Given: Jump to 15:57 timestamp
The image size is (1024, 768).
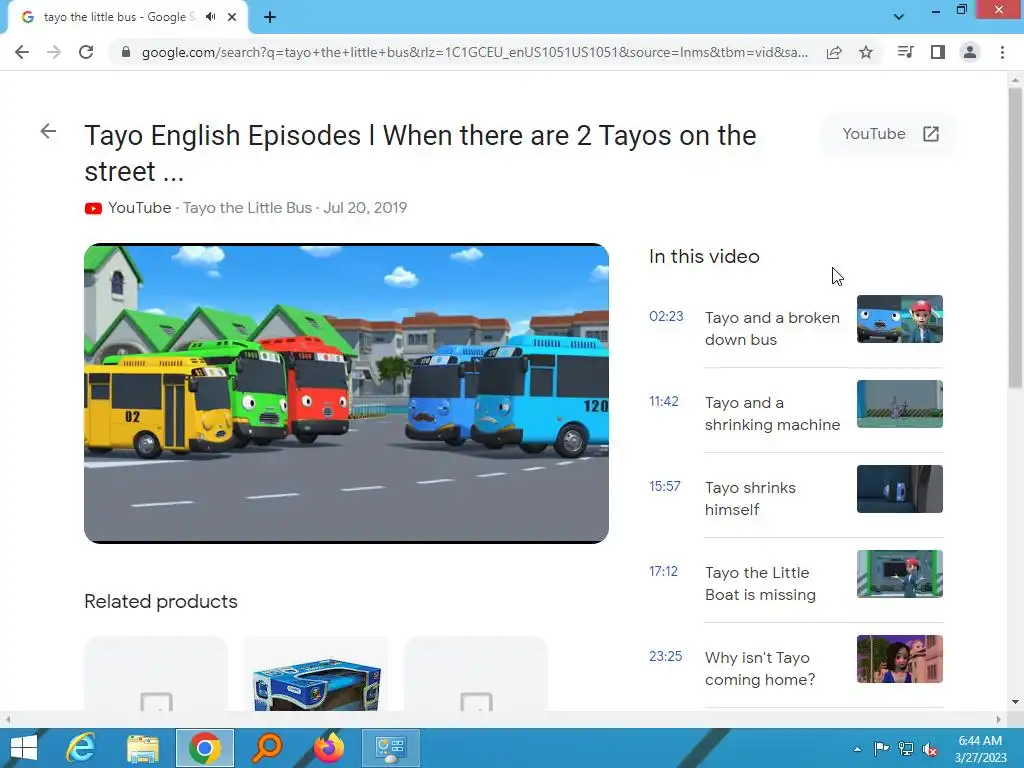Looking at the screenshot, I should (665, 487).
